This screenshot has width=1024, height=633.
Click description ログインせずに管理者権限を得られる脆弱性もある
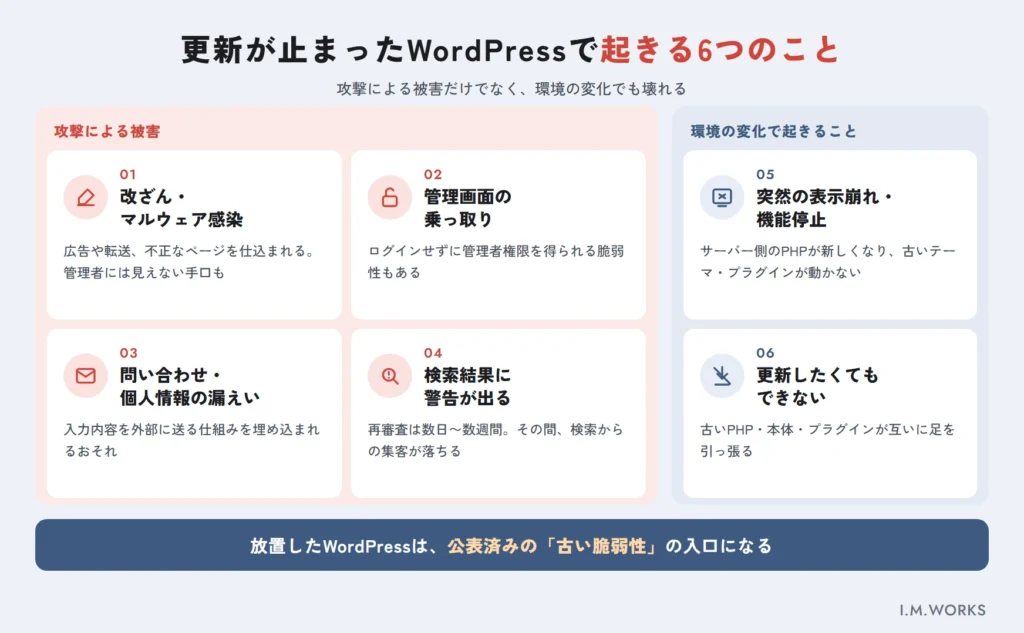point(496,261)
